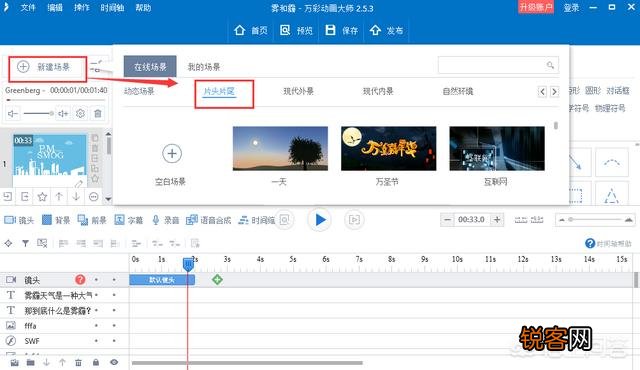Go to 首页 home
This screenshot has height=370, width=640.
click(x=251, y=30)
